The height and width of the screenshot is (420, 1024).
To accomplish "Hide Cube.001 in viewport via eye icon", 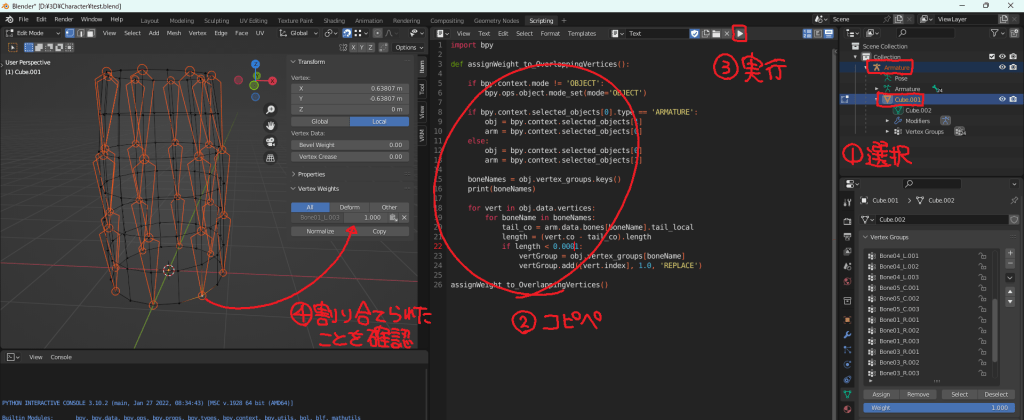I will [x=1001, y=99].
